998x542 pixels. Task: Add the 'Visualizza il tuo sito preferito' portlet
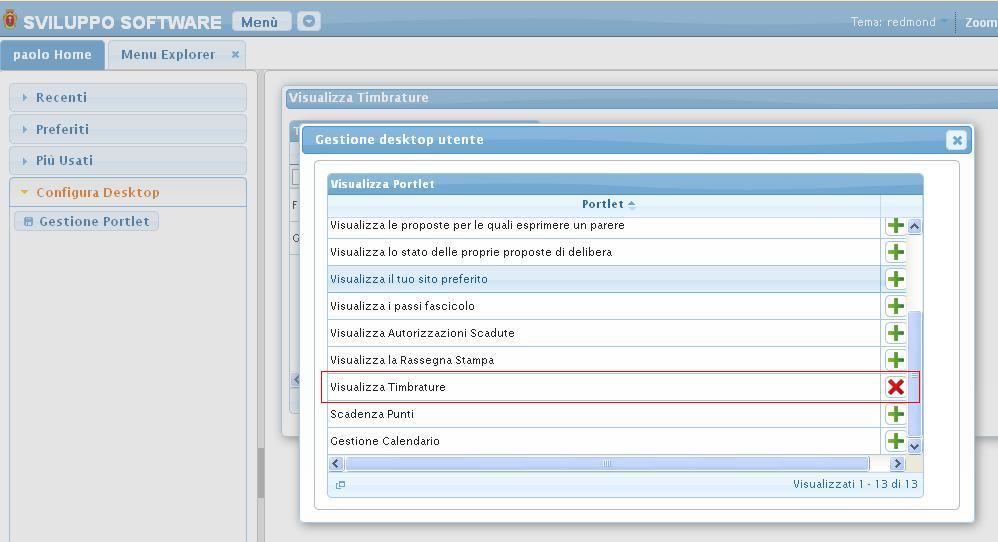[895, 279]
